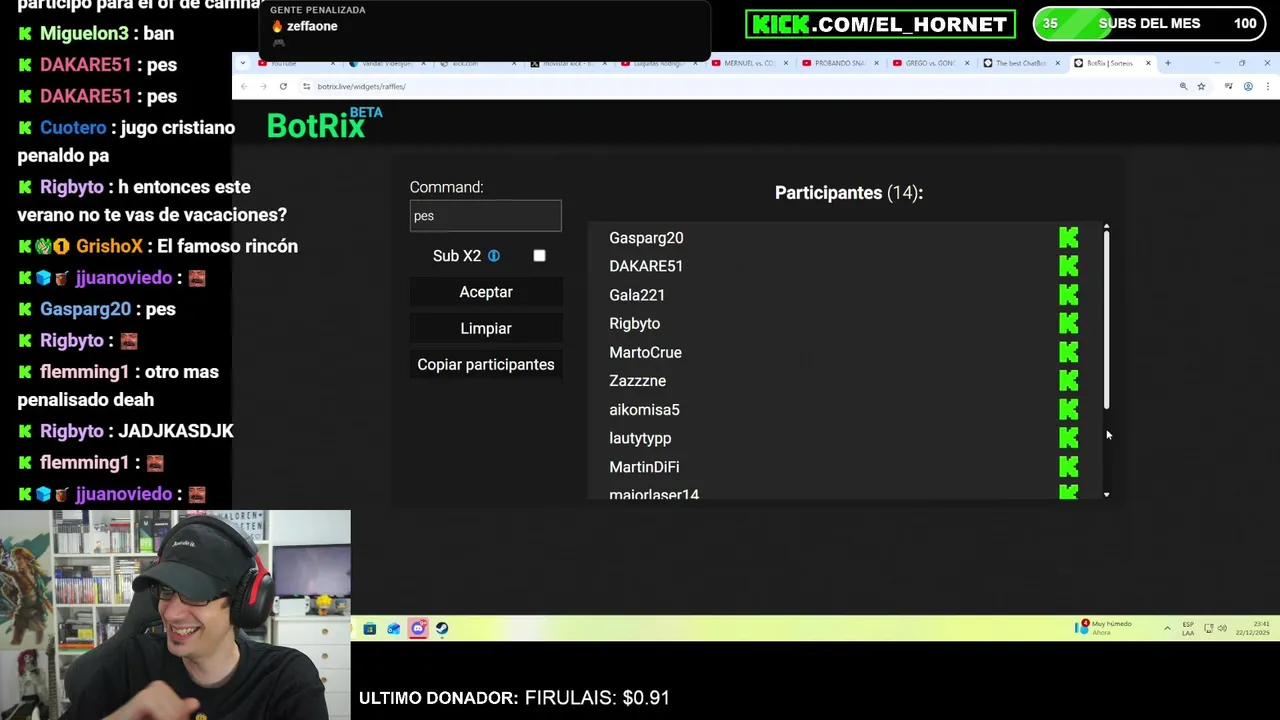Click the Sub X2 info icon
The image size is (1280, 720).
point(493,256)
